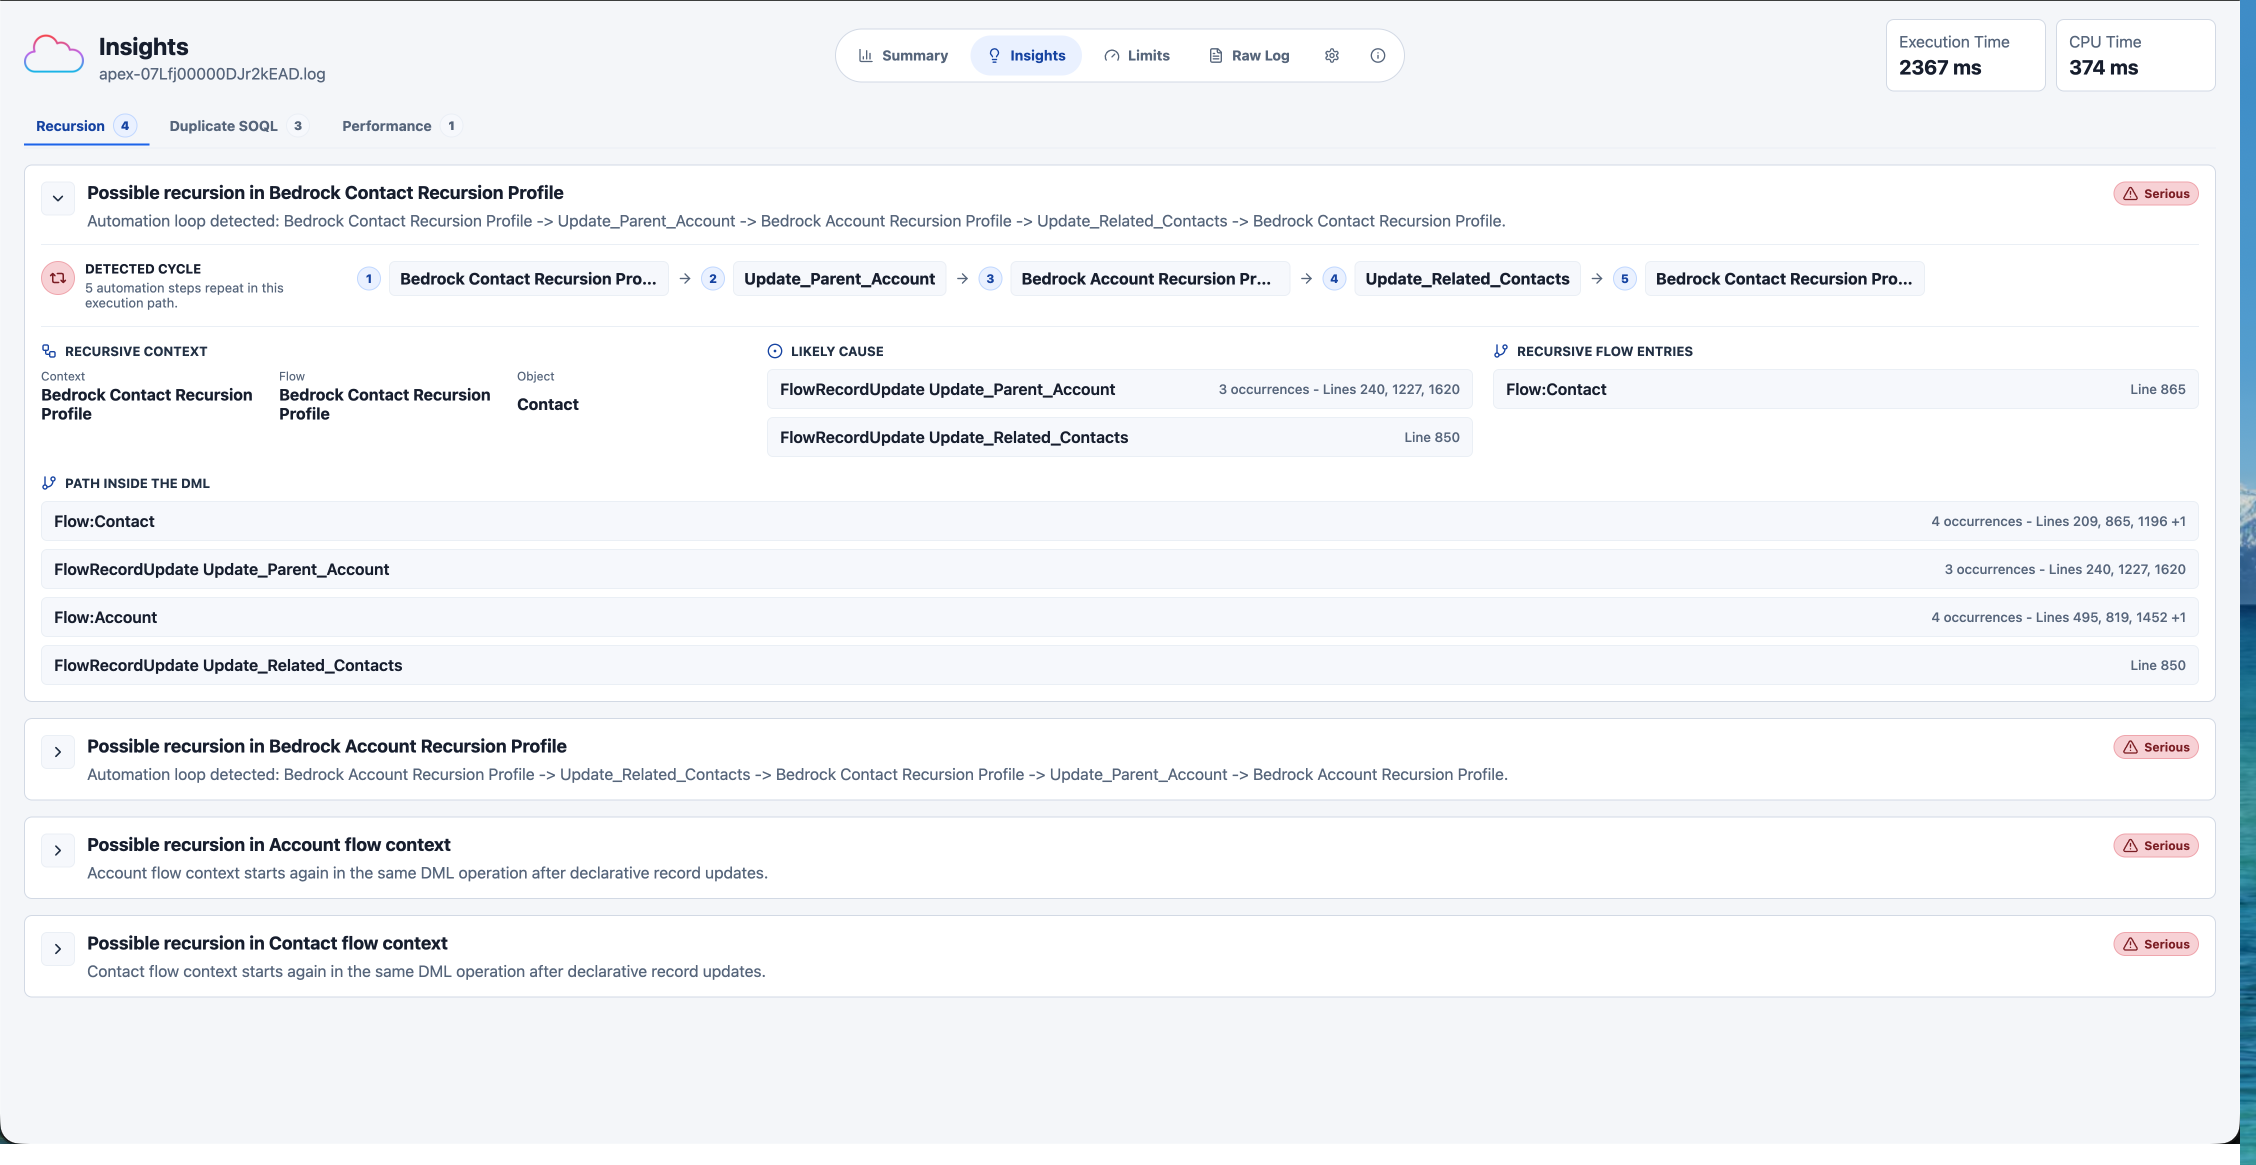The image size is (2256, 1165).
Task: Click the Update_Related_Contacts cycle chip
Action: coord(1467,279)
